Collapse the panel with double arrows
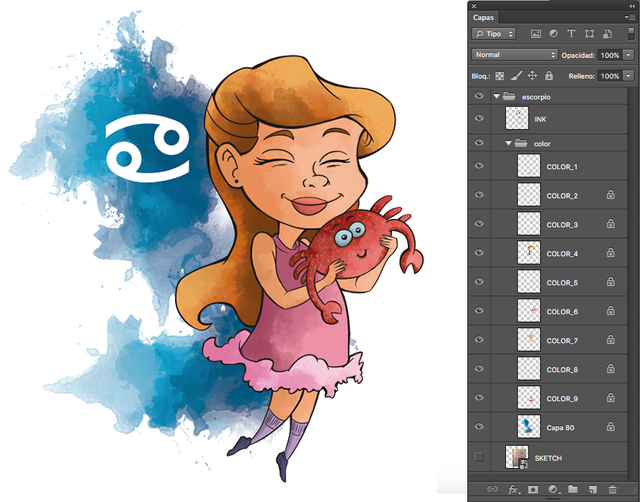Screen dimensions: 640x502 click(632, 6)
